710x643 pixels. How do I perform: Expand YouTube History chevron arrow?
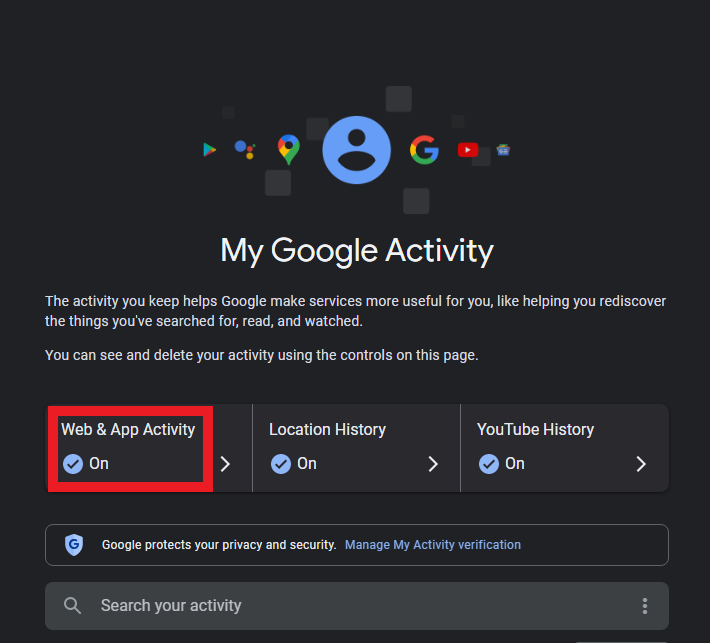click(x=641, y=464)
